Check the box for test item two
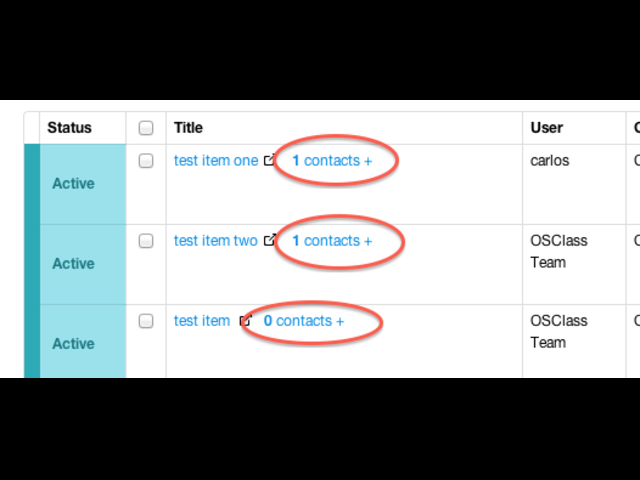This screenshot has width=640, height=480. point(146,241)
